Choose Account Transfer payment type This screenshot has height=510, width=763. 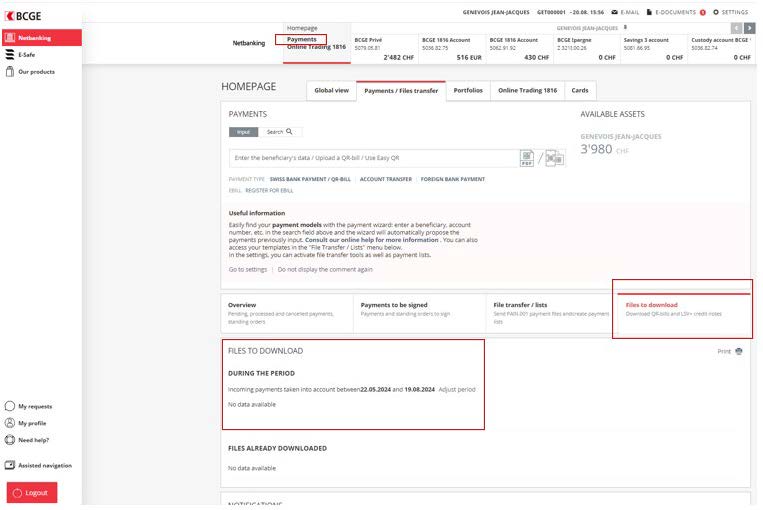pyautogui.click(x=386, y=179)
